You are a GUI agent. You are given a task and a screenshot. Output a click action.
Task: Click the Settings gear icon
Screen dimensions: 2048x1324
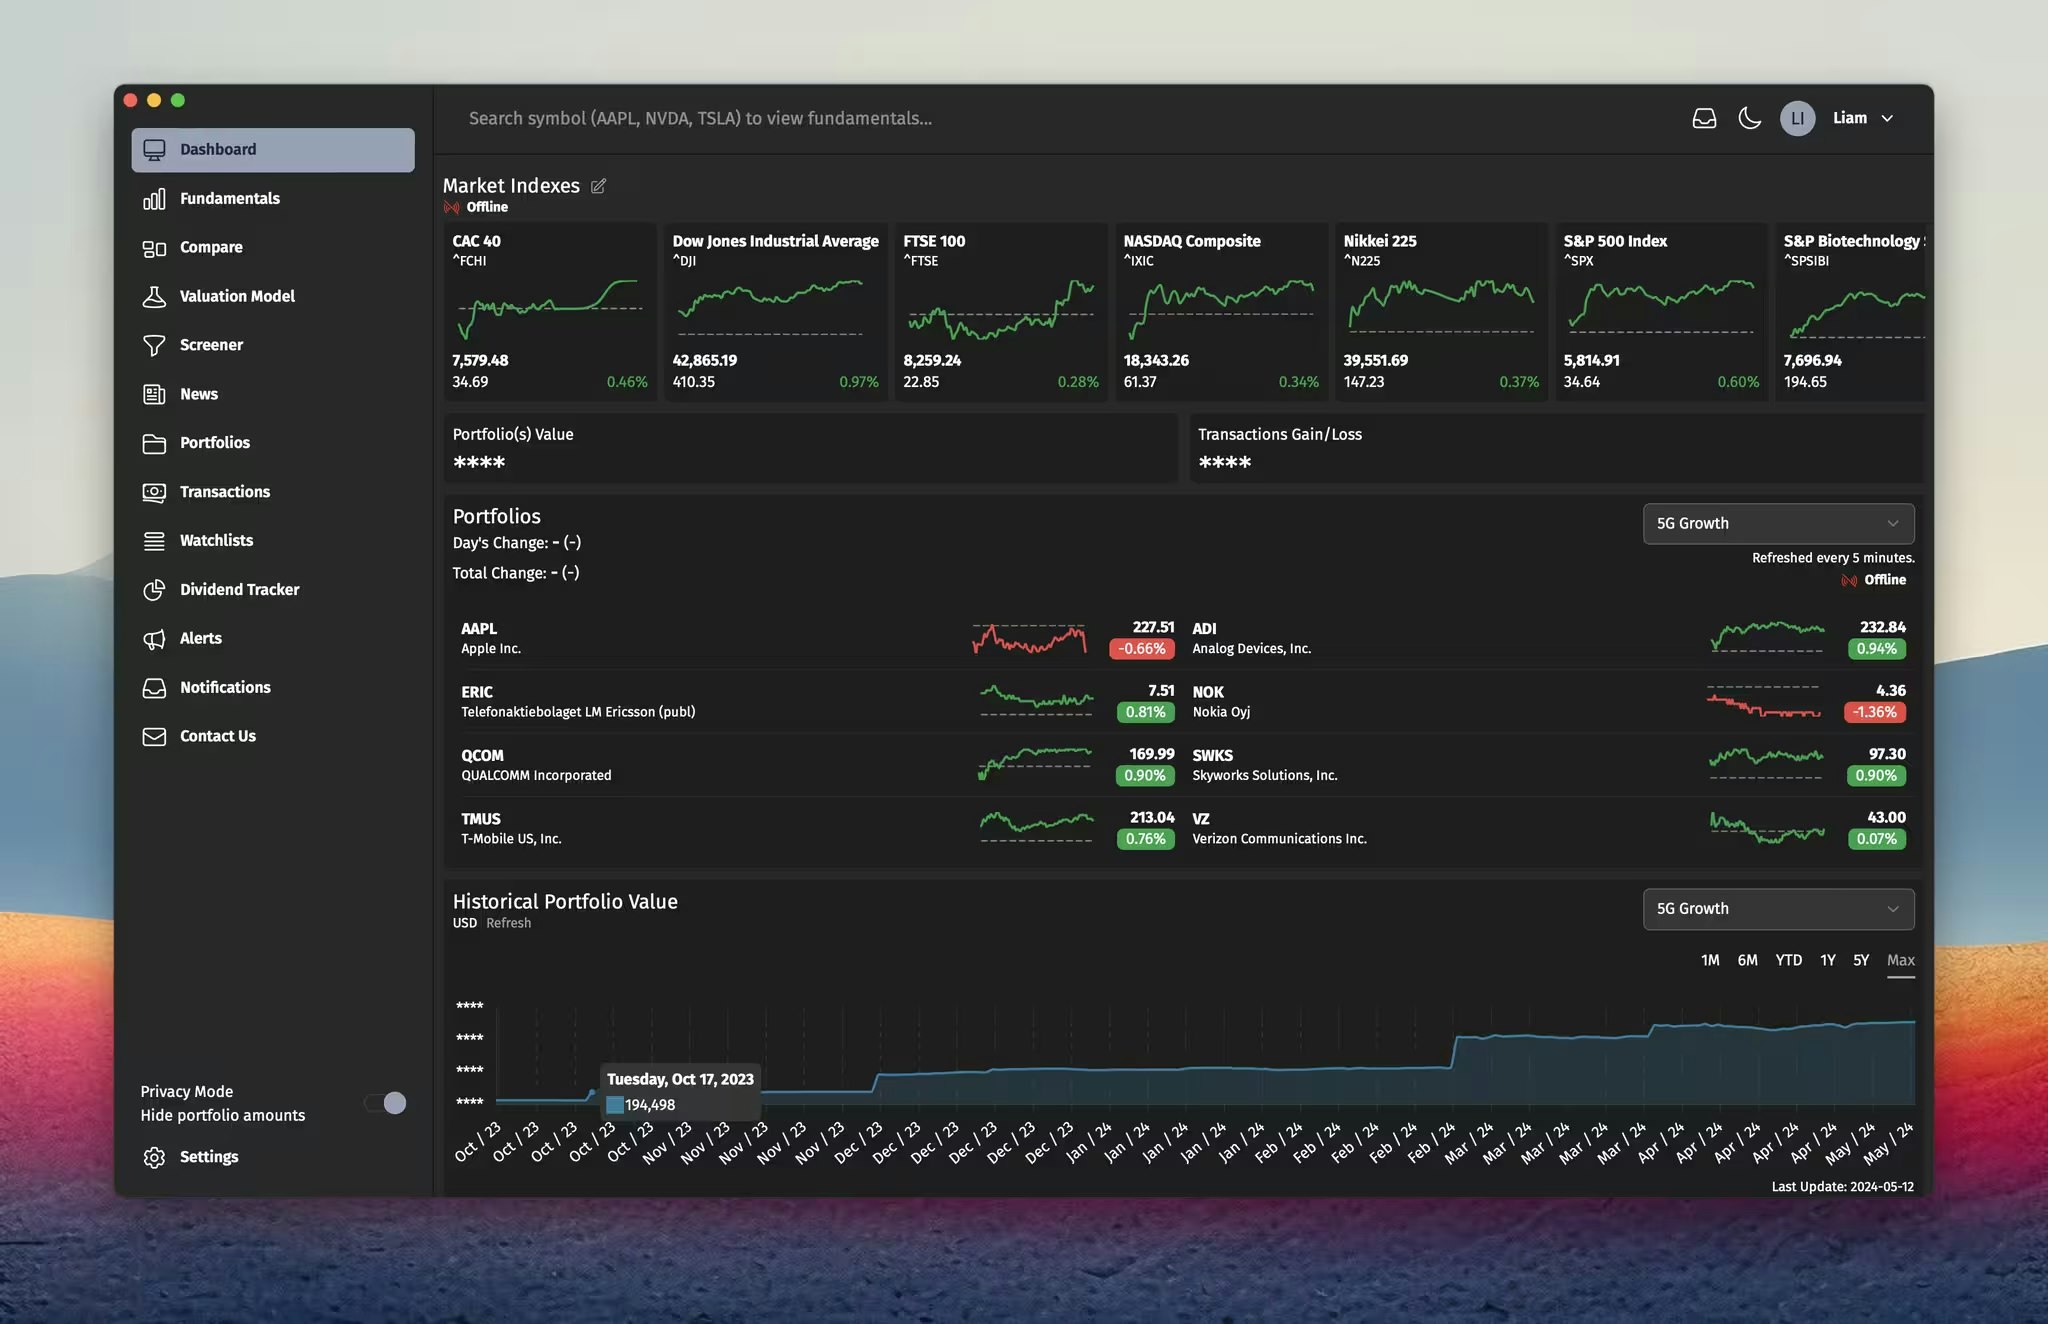(154, 1157)
